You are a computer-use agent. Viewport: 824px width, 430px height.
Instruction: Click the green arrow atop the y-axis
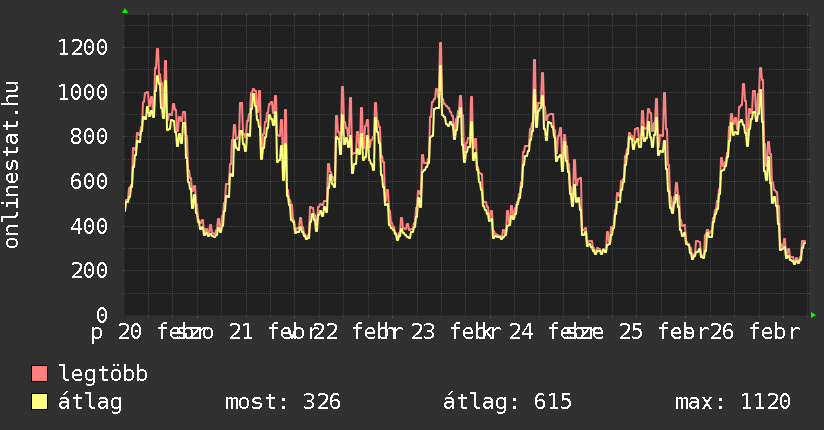125,11
